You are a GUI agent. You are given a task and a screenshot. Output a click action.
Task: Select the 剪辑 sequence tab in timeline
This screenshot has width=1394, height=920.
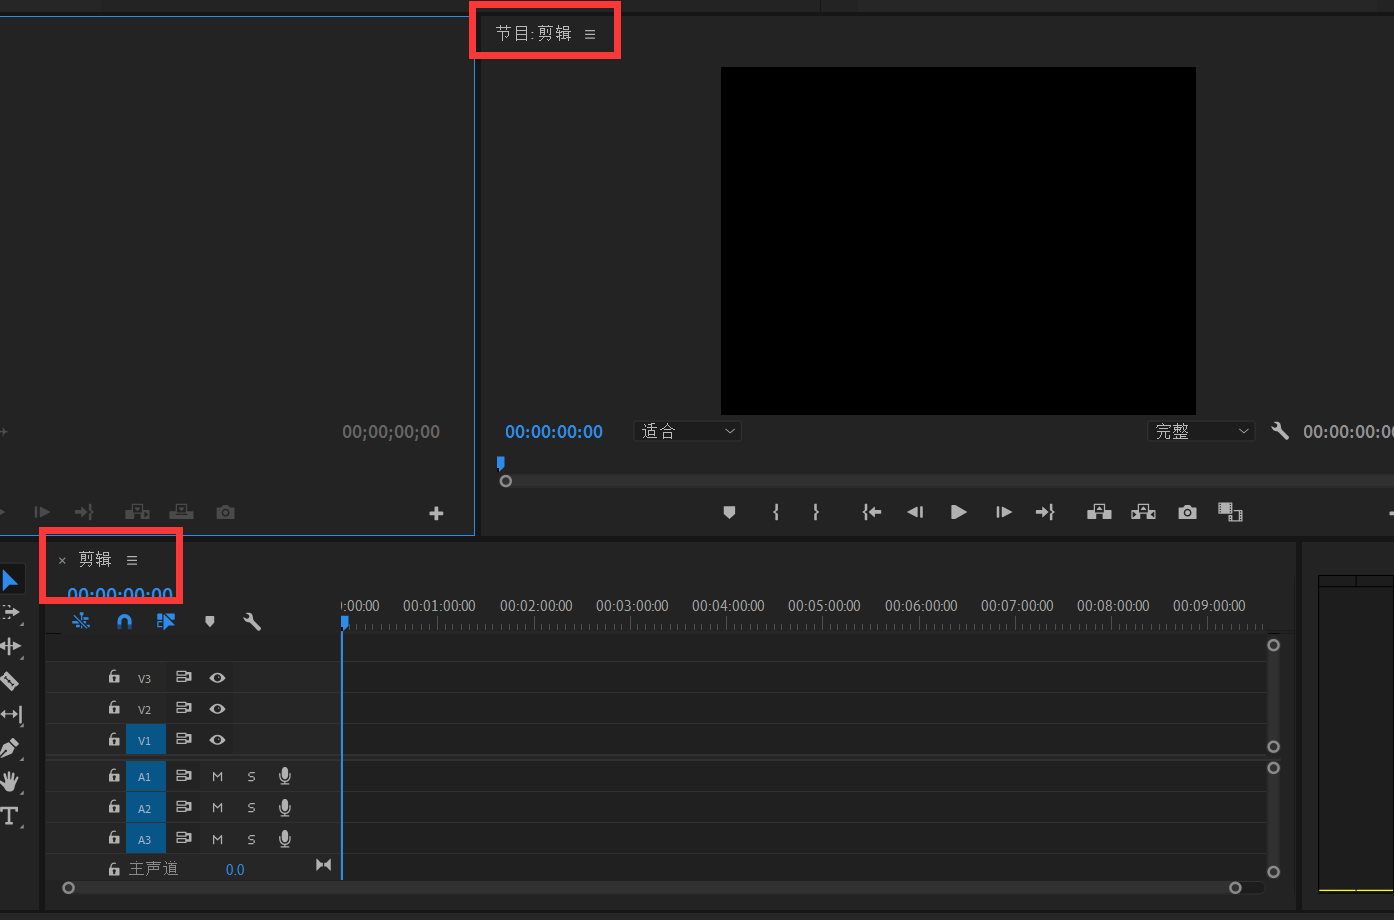tap(95, 559)
